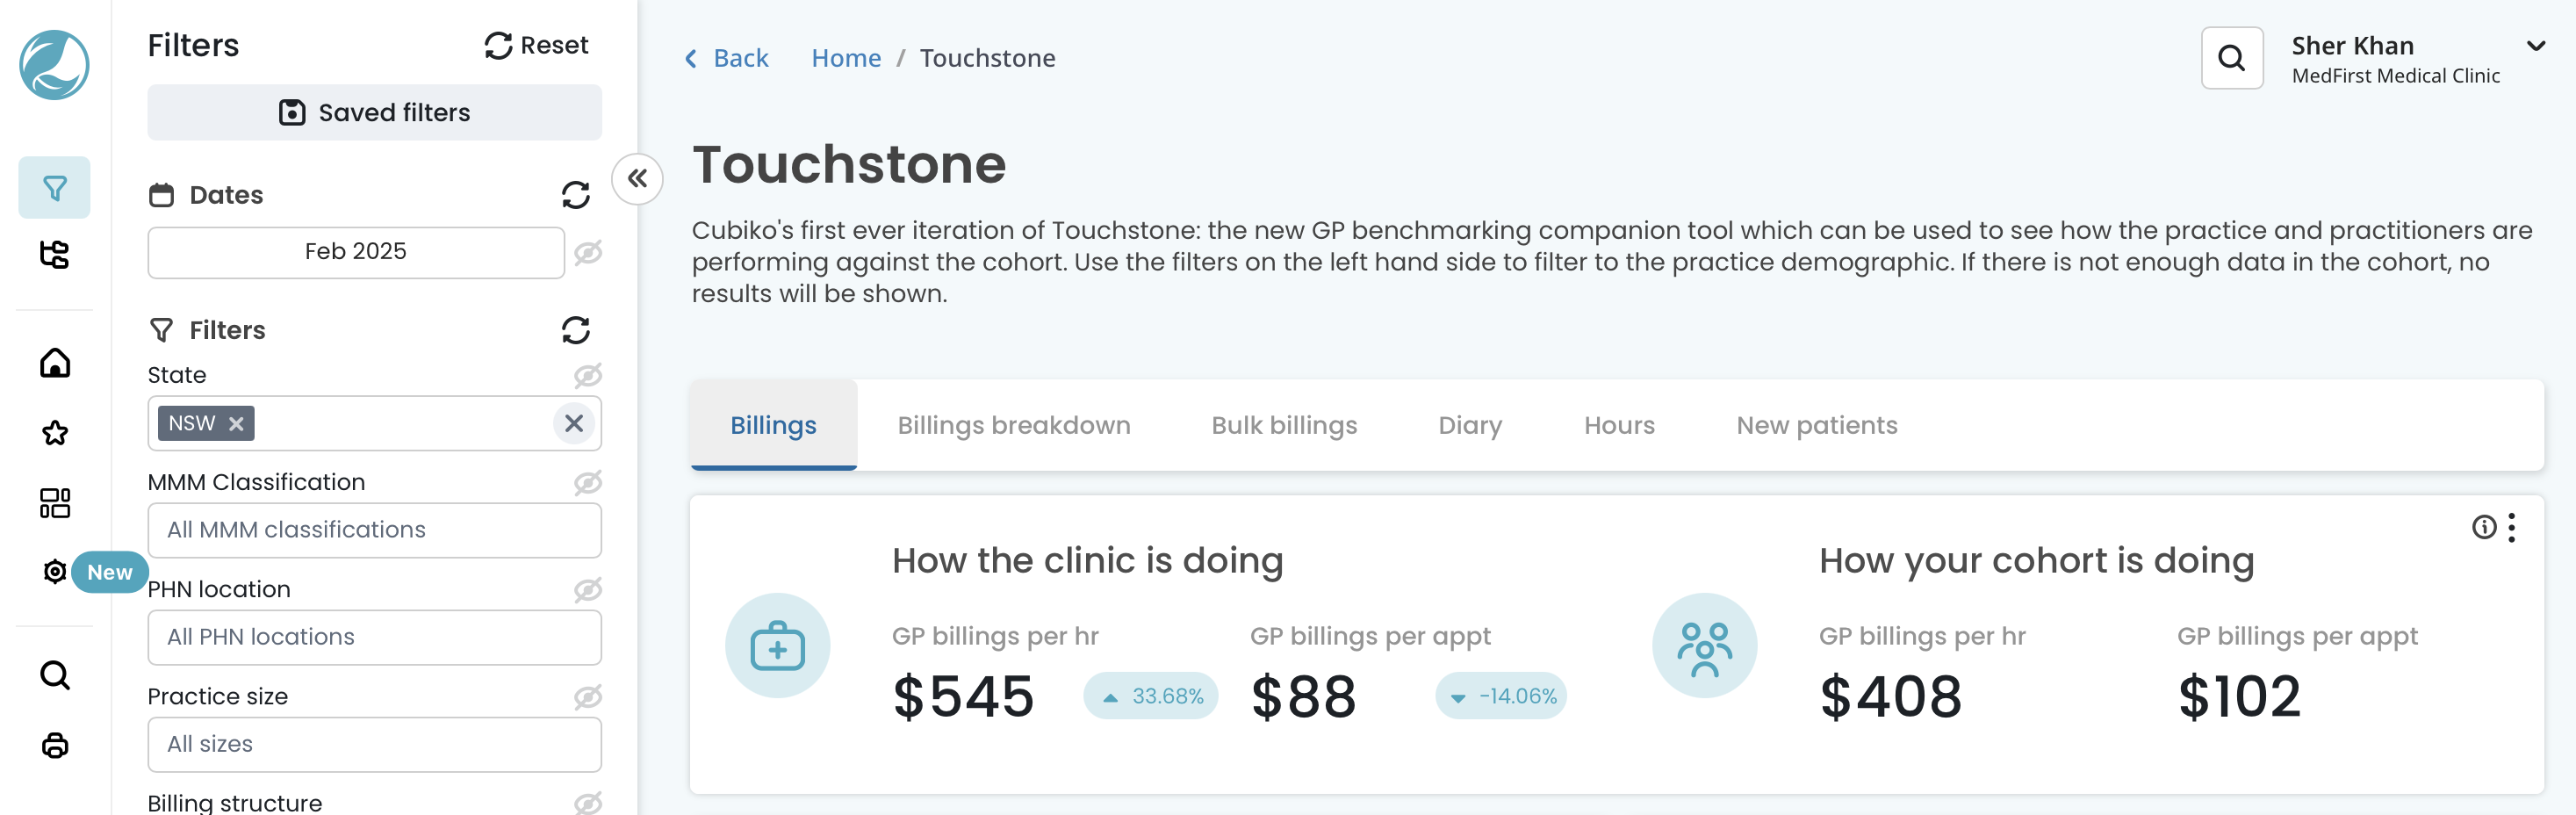Open the three-dot menu on billings card

point(2511,527)
